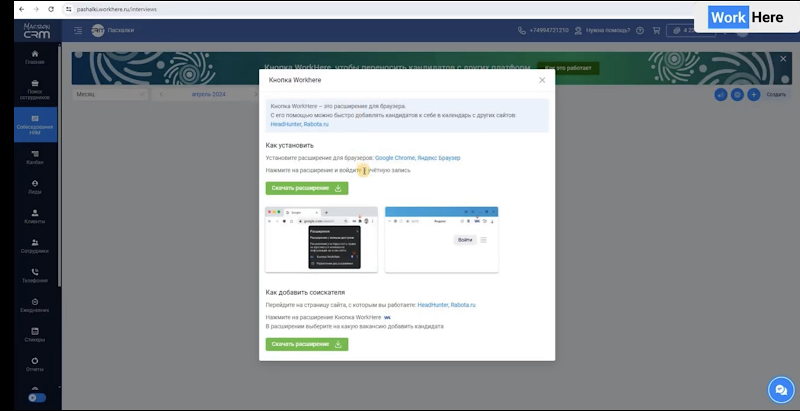800x411 pixels.
Task: Open the chat support bubble
Action: (x=781, y=390)
